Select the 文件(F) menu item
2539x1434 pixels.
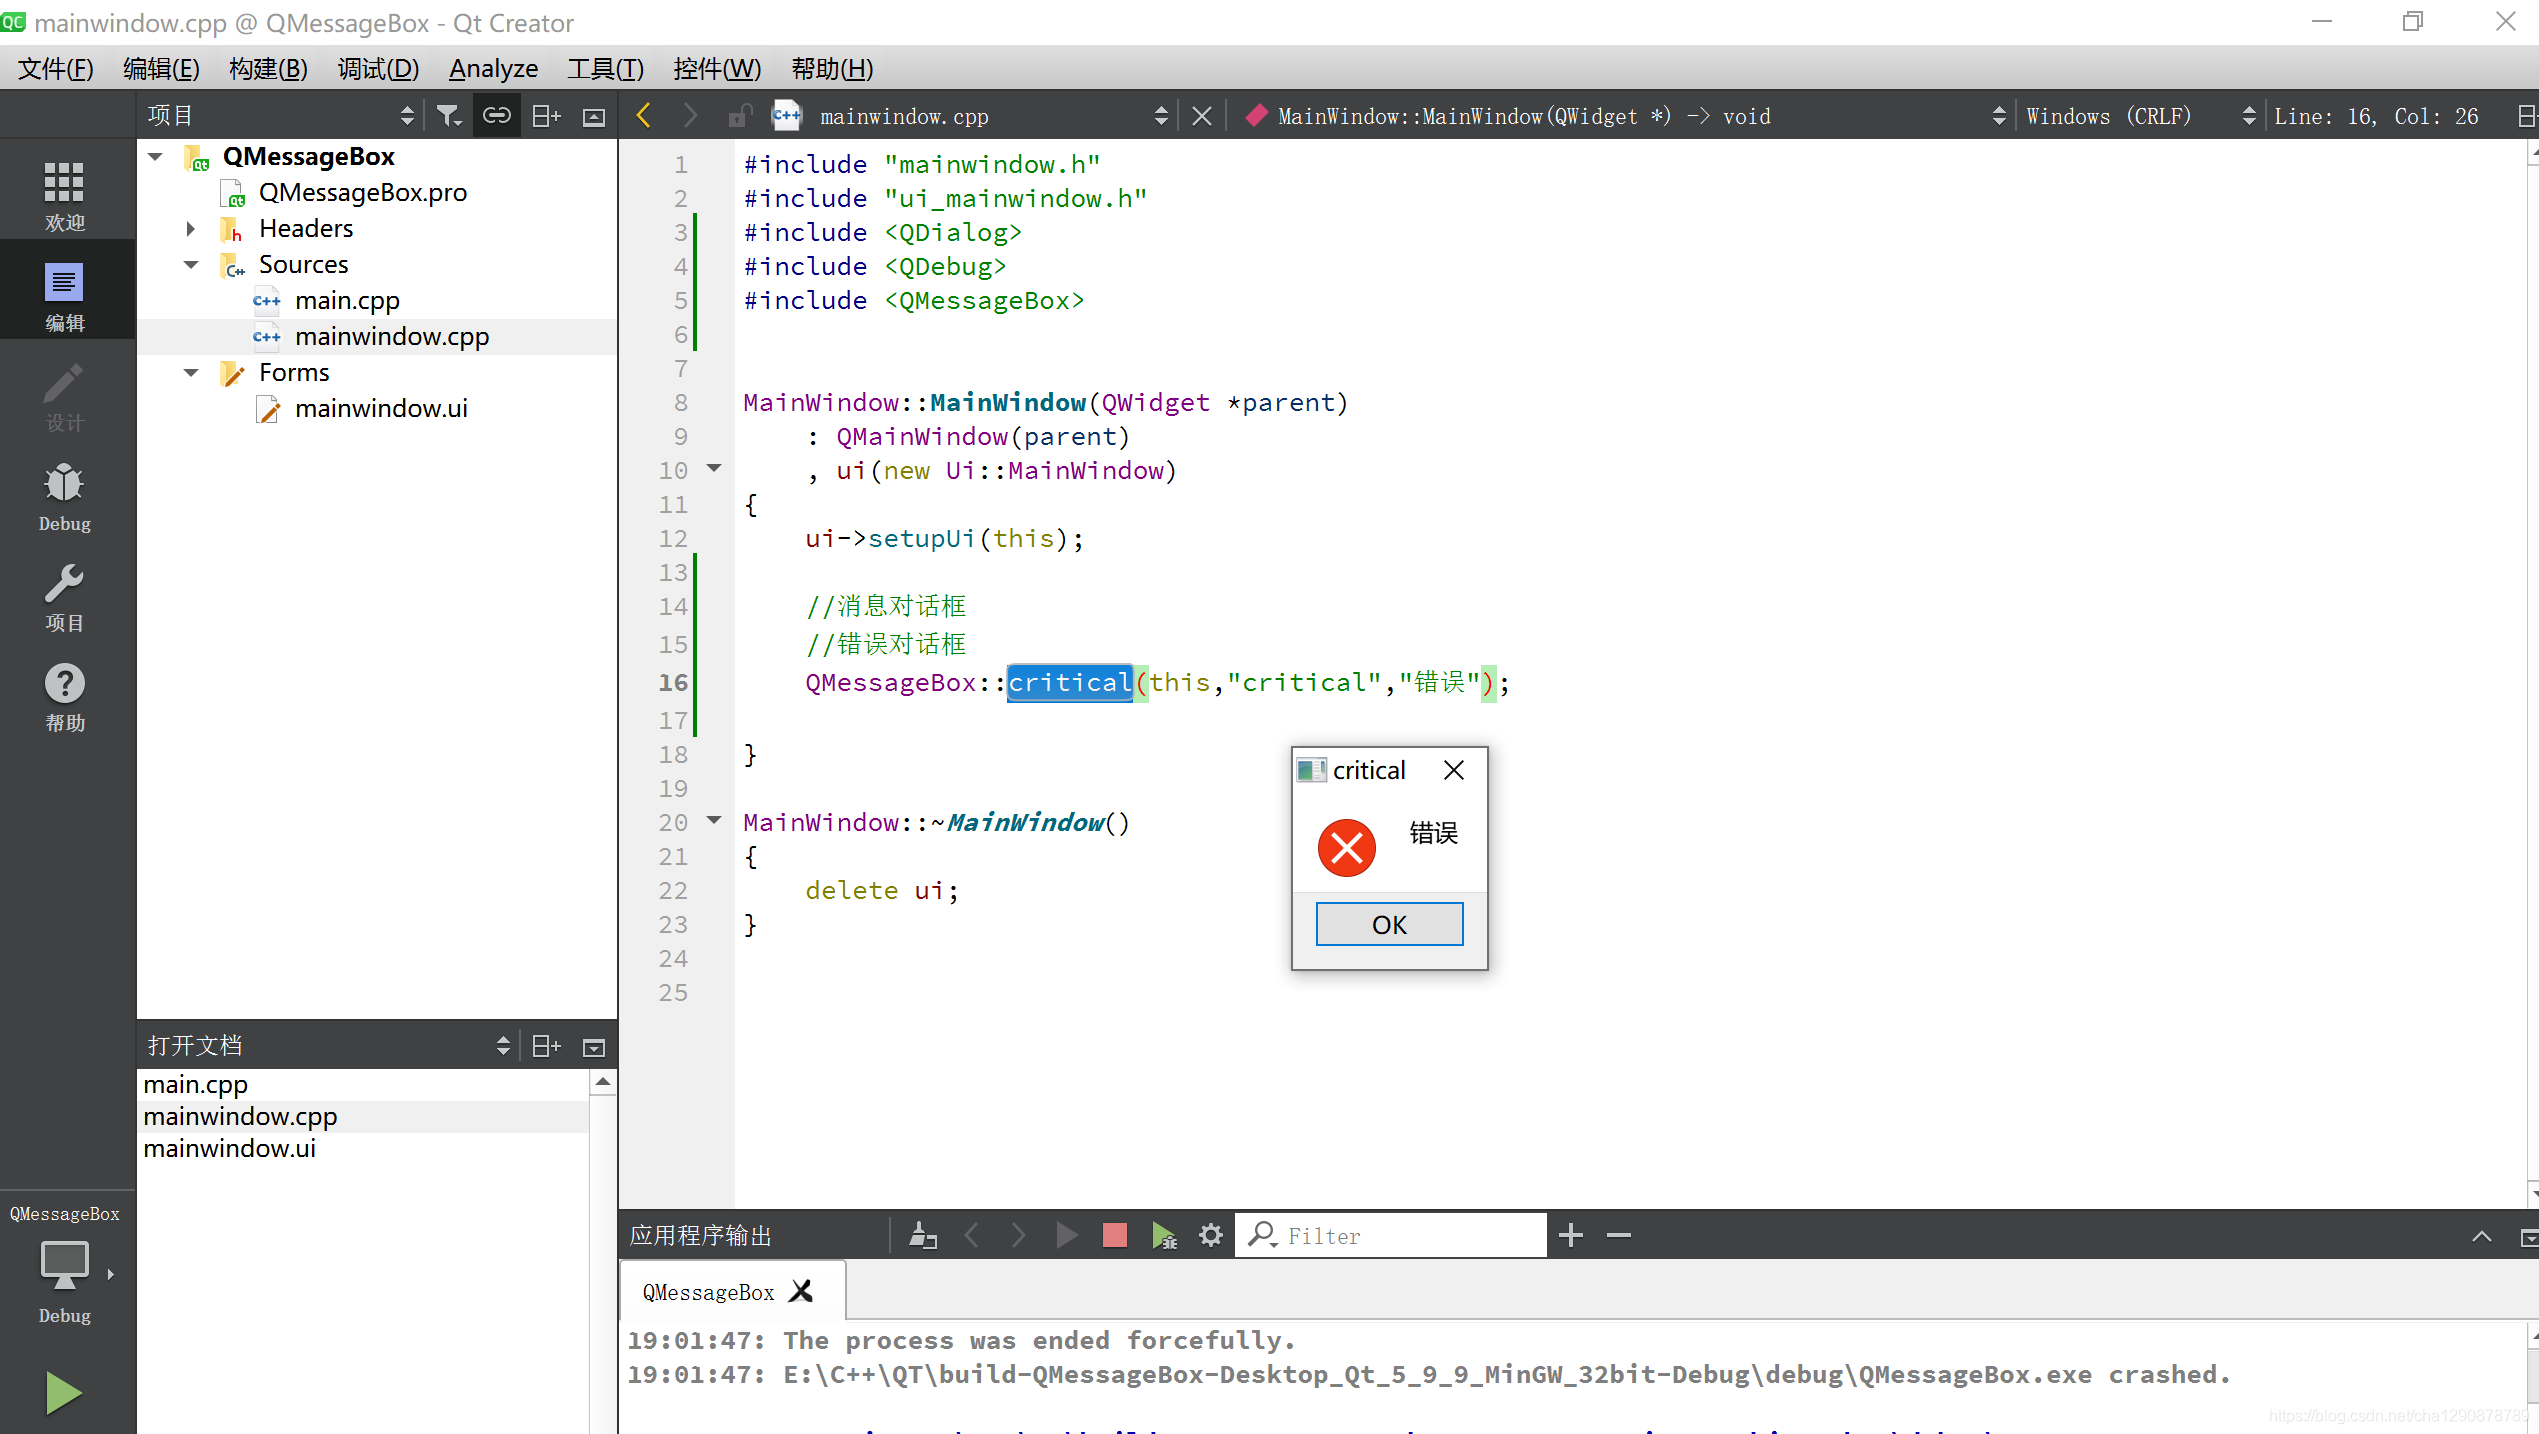click(52, 68)
